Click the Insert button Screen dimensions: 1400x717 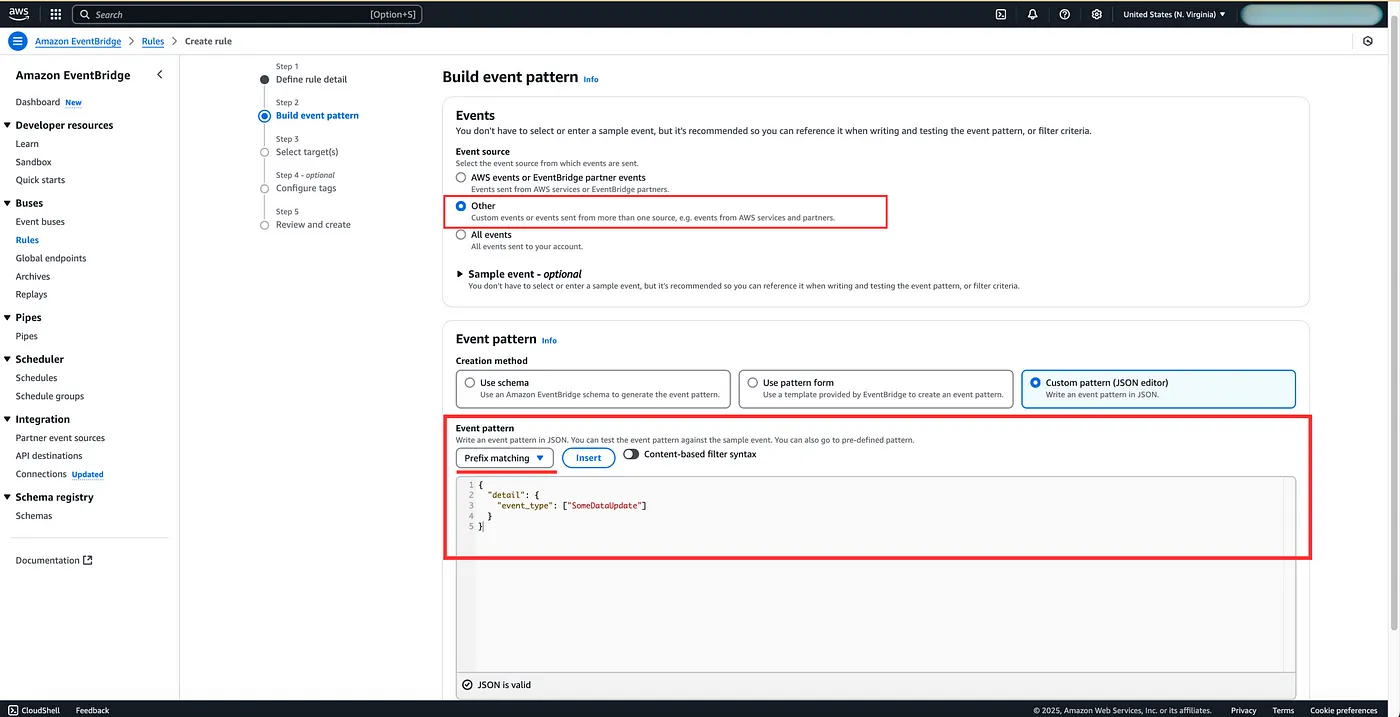[x=588, y=458]
